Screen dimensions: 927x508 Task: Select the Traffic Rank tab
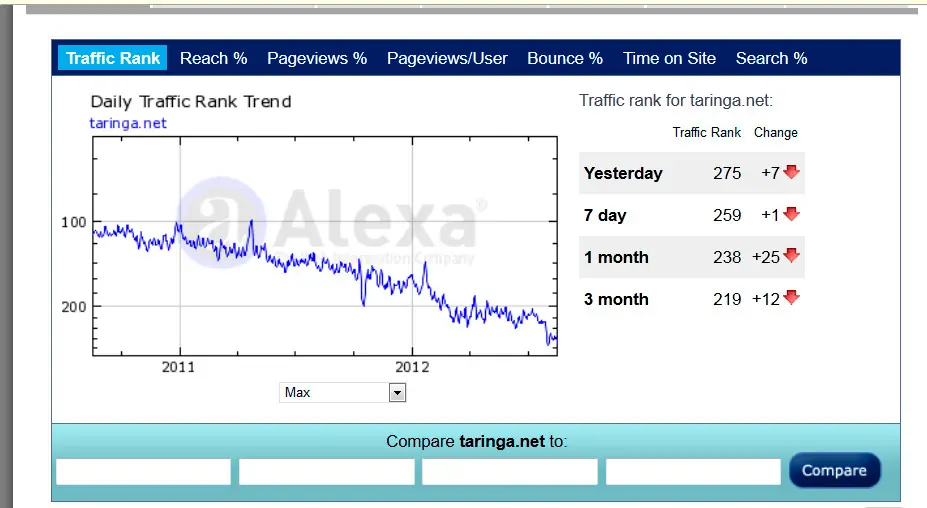click(x=112, y=58)
